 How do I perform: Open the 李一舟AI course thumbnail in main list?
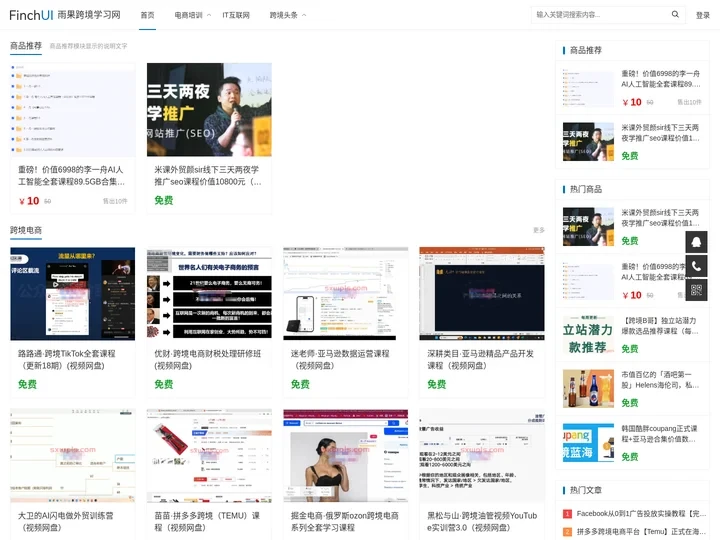pyautogui.click(x=73, y=110)
